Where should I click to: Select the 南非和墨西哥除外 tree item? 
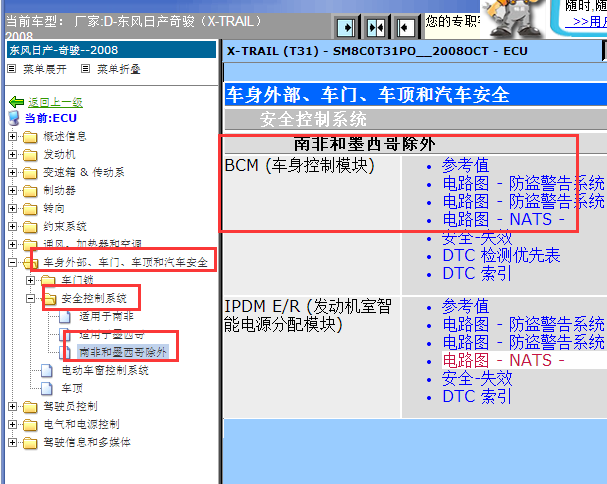tap(122, 352)
